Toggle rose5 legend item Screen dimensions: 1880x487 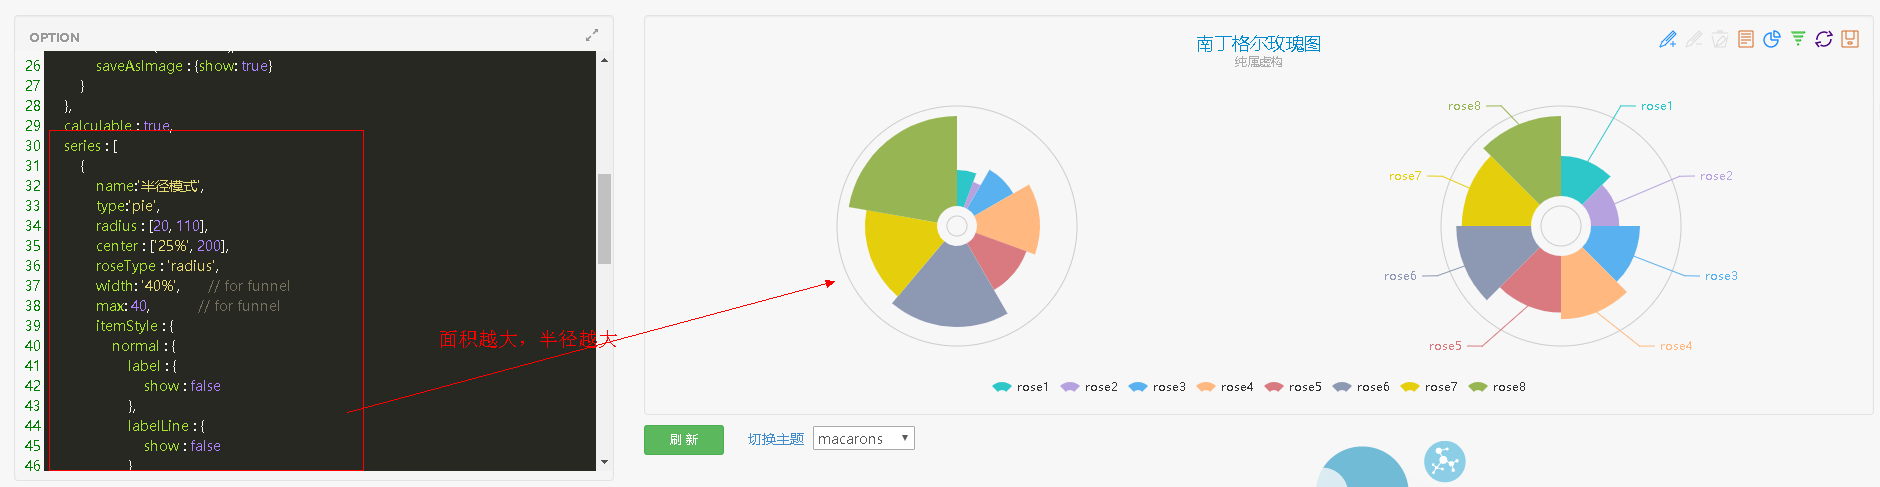(x=1292, y=387)
